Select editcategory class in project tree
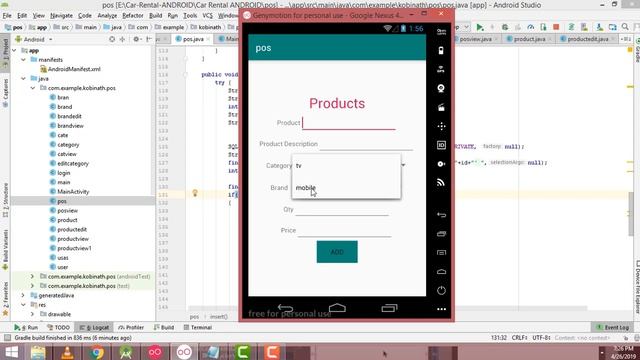 pyautogui.click(x=73, y=163)
